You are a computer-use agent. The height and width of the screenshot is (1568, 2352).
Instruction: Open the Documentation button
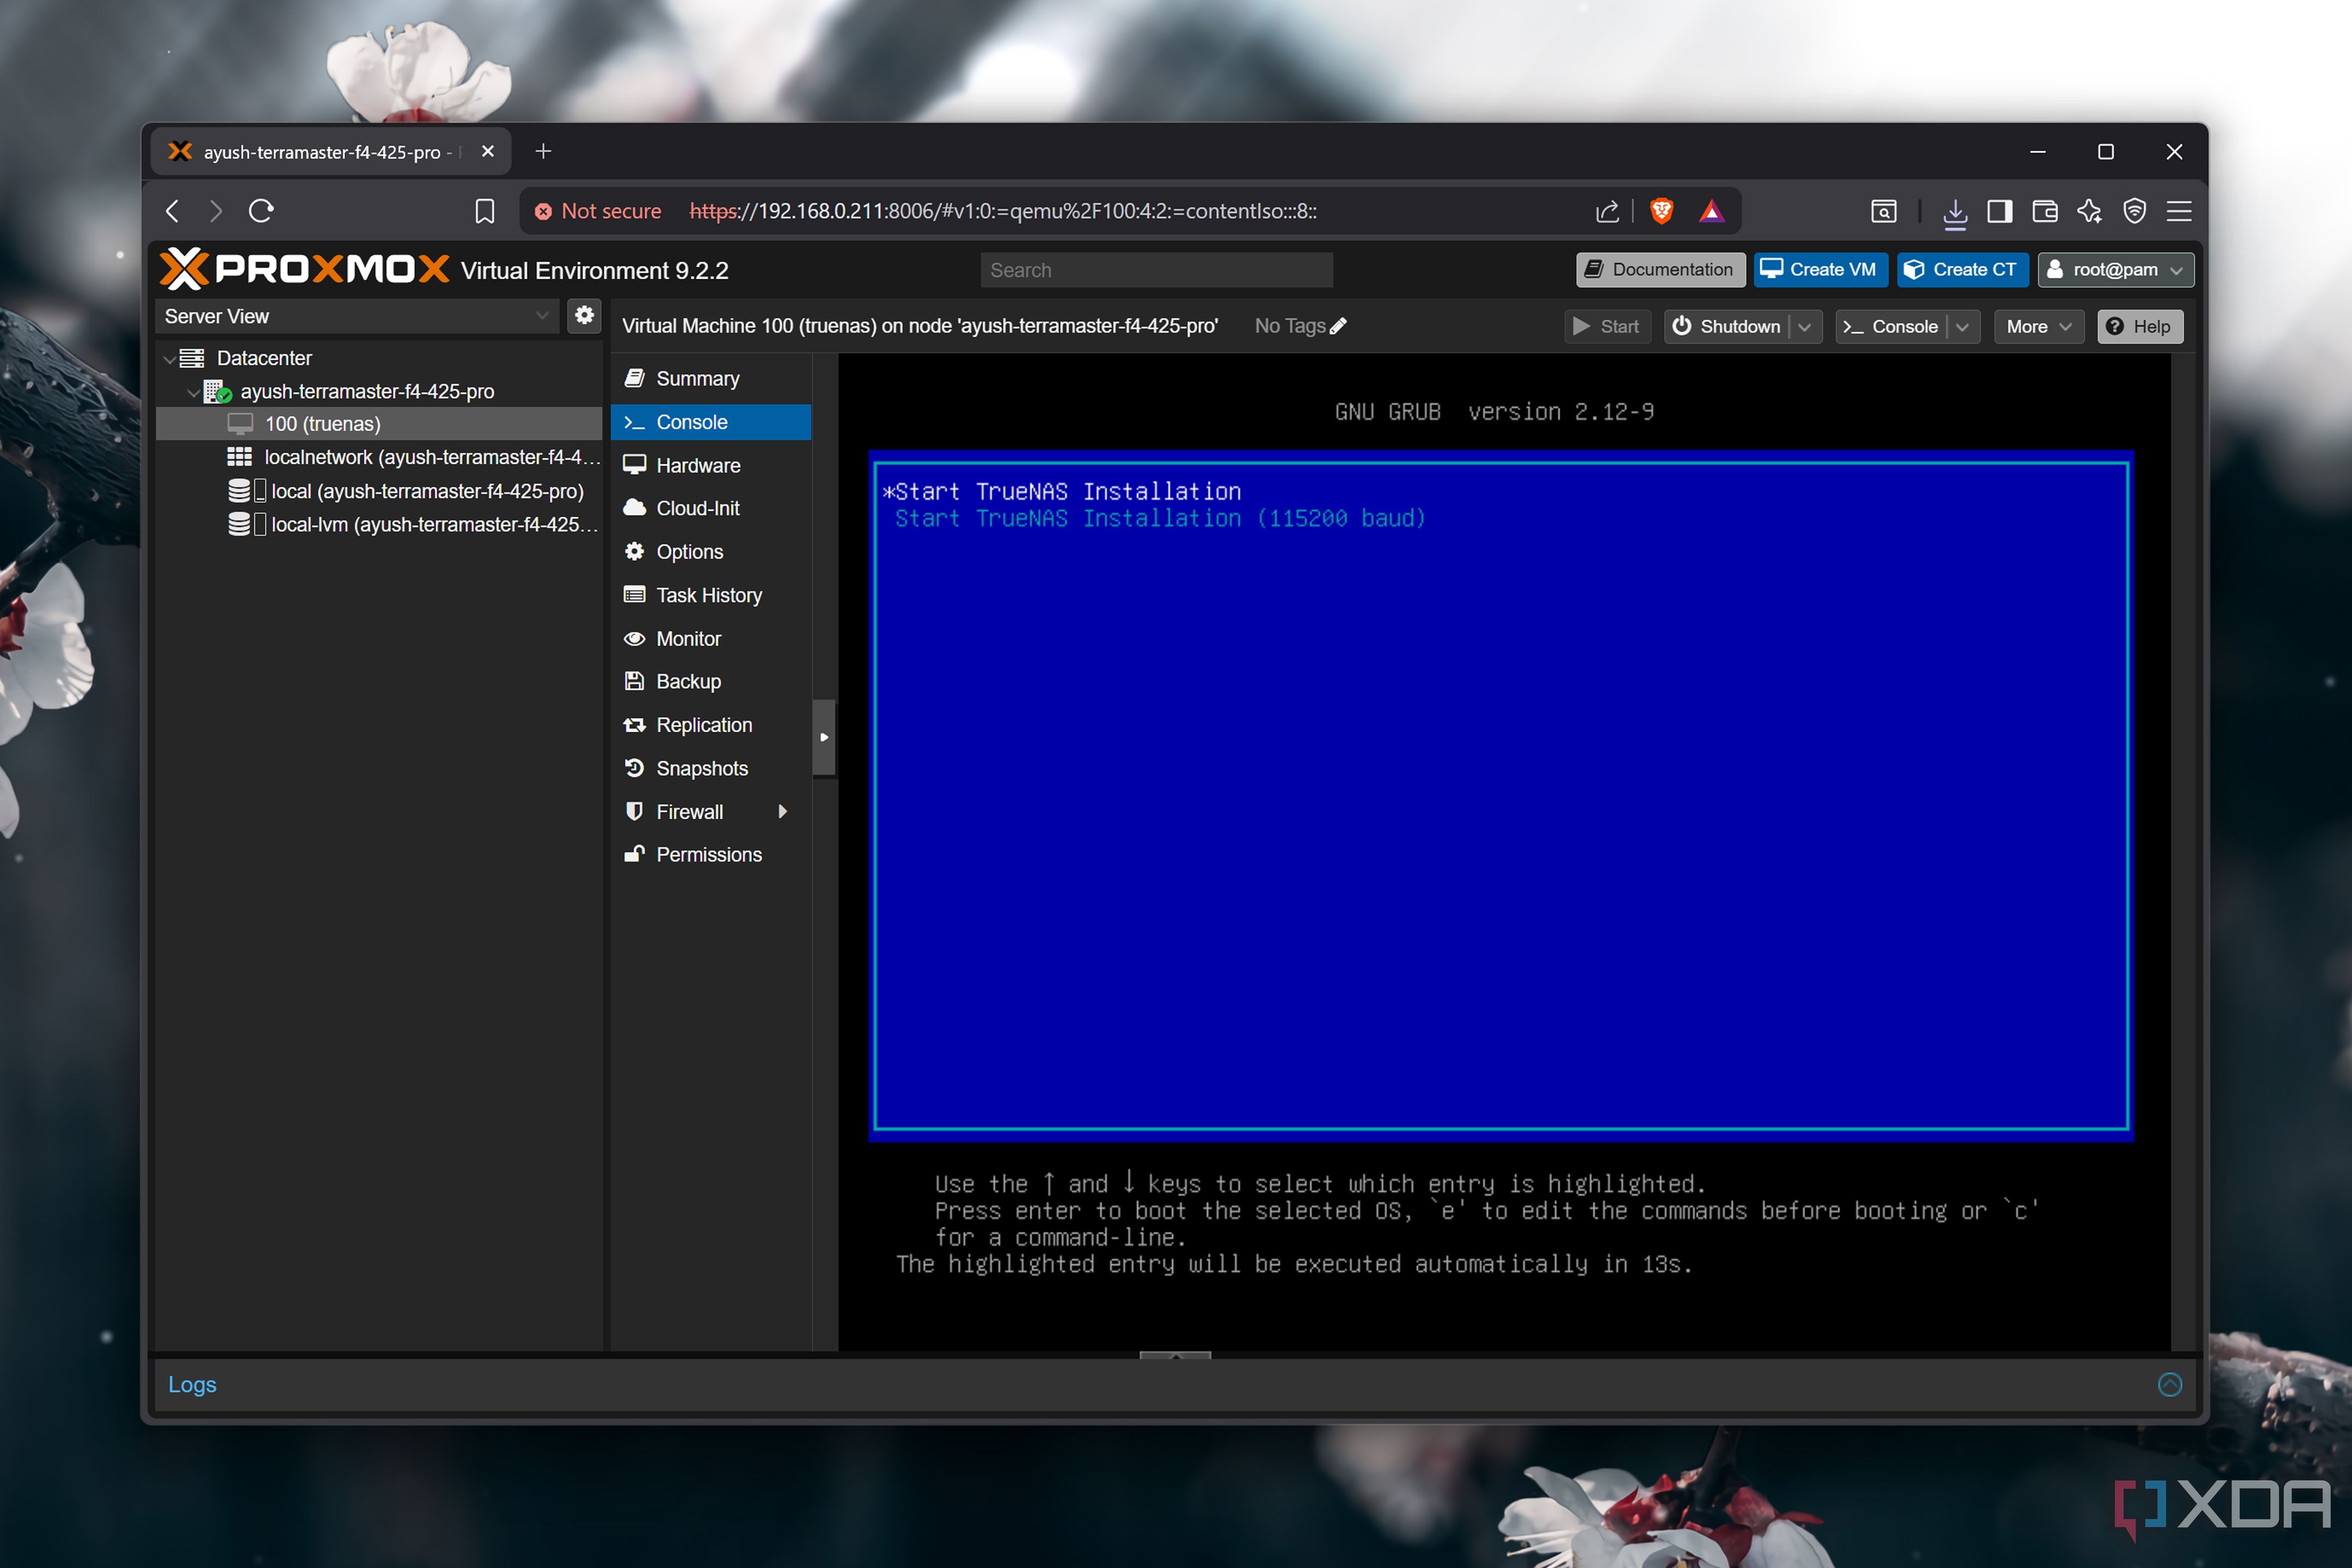1660,269
